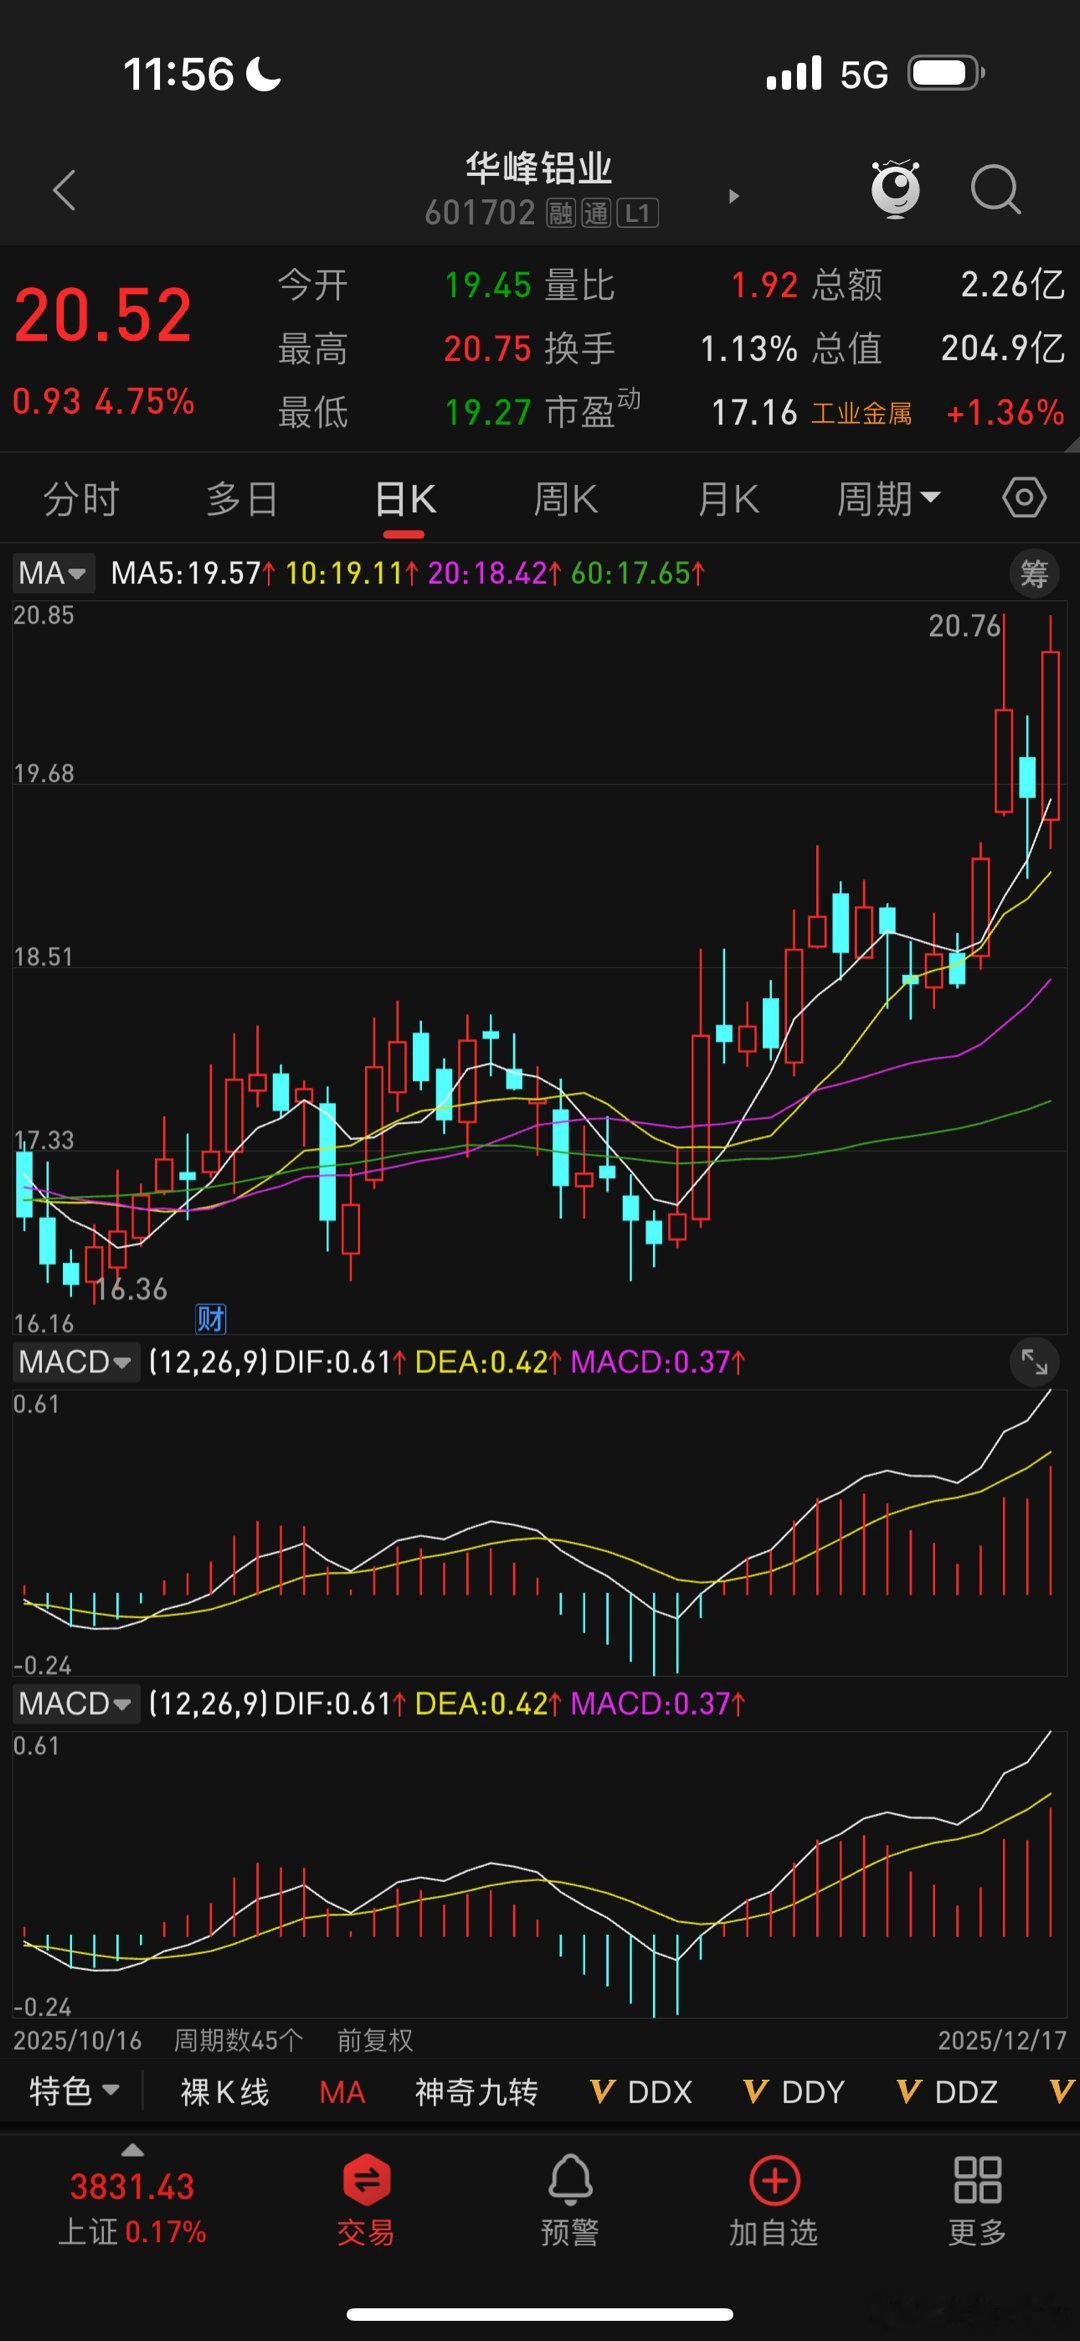Go back using the left arrow

pos(65,190)
